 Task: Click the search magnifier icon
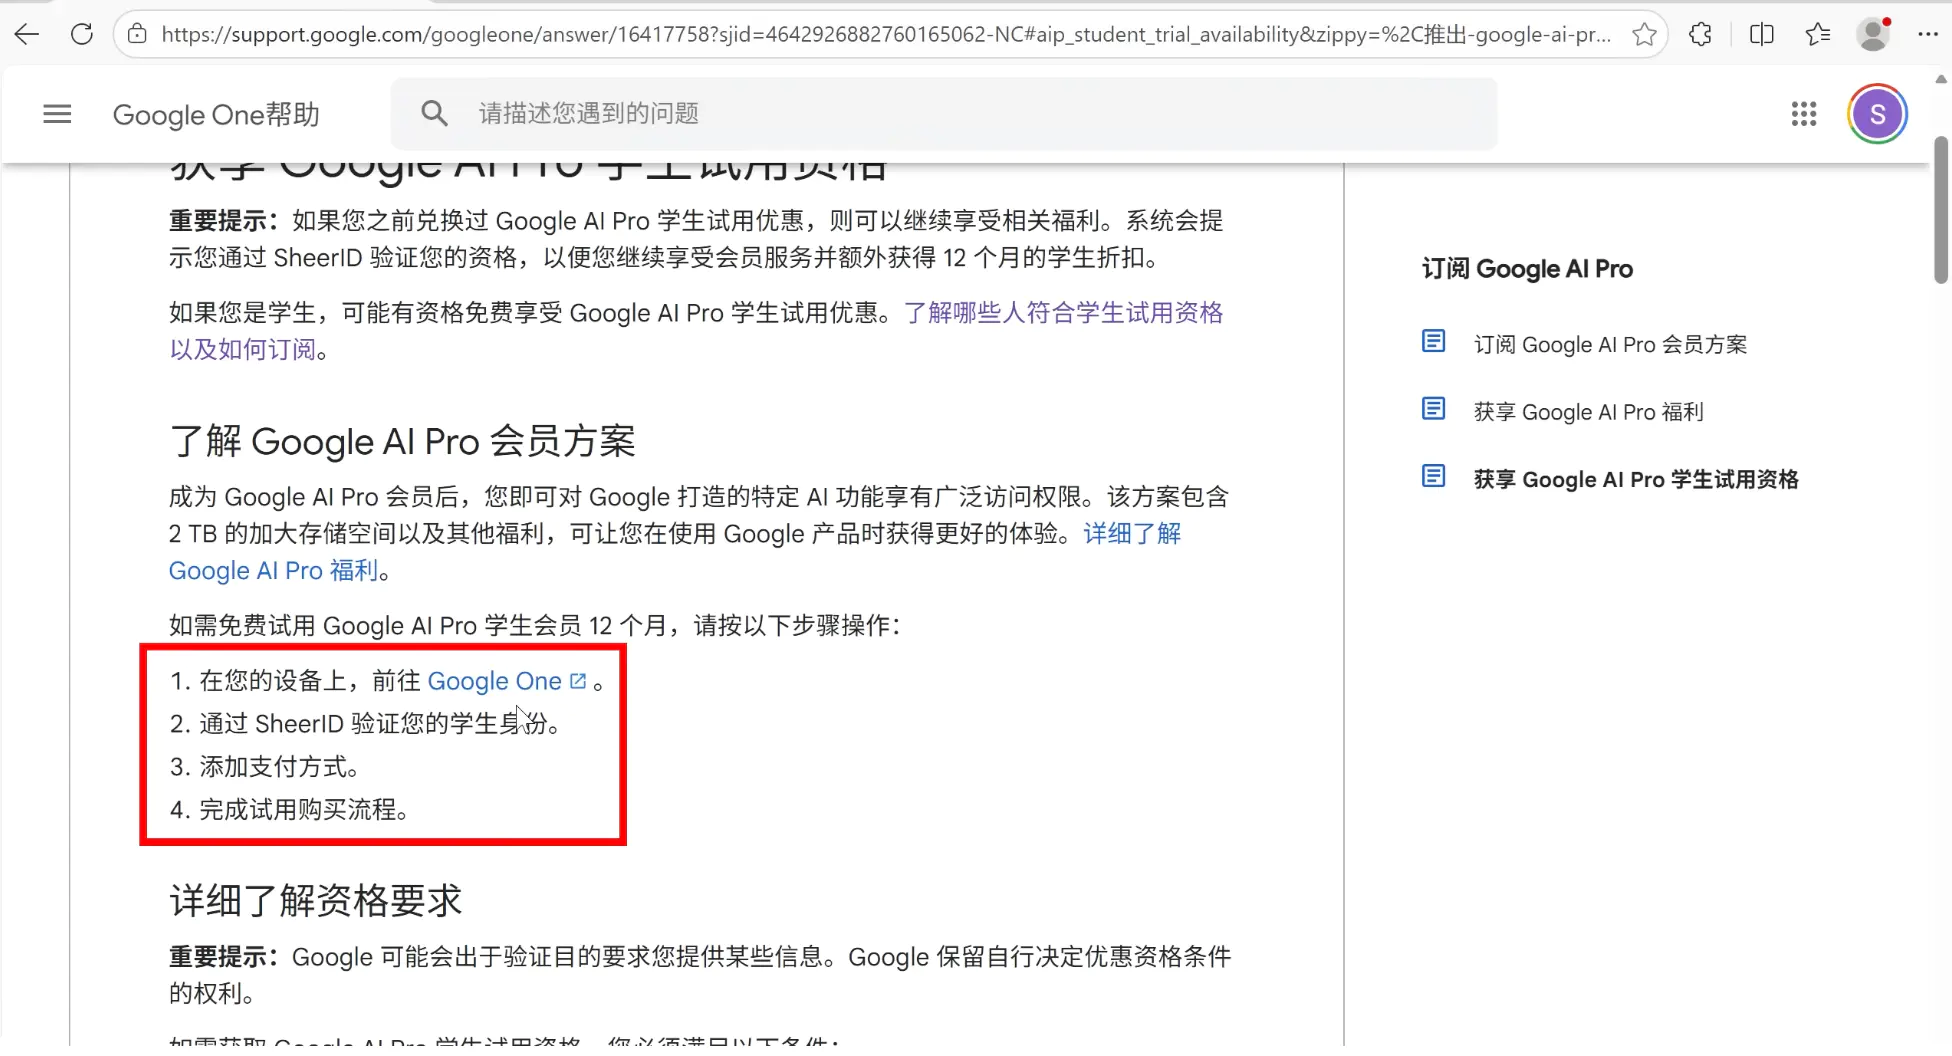(x=434, y=113)
